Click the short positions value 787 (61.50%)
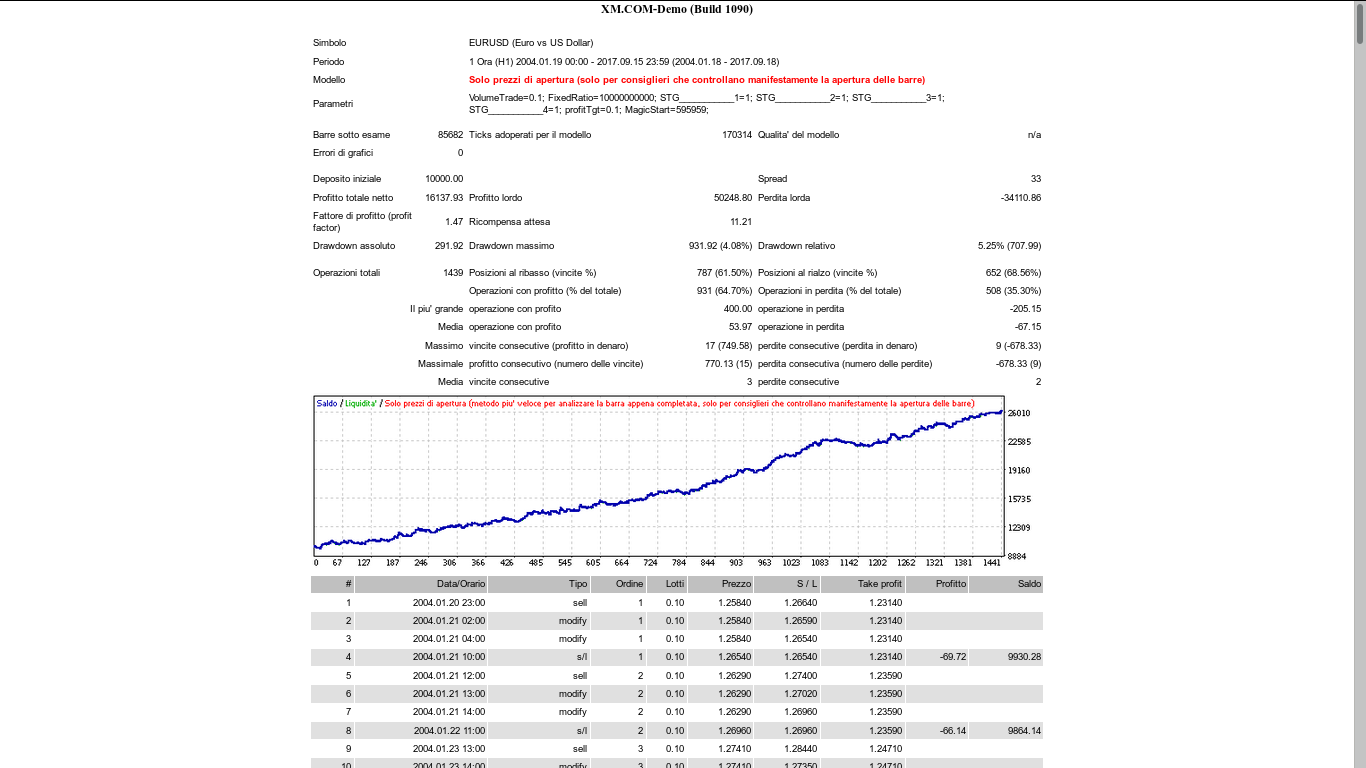 click(726, 273)
